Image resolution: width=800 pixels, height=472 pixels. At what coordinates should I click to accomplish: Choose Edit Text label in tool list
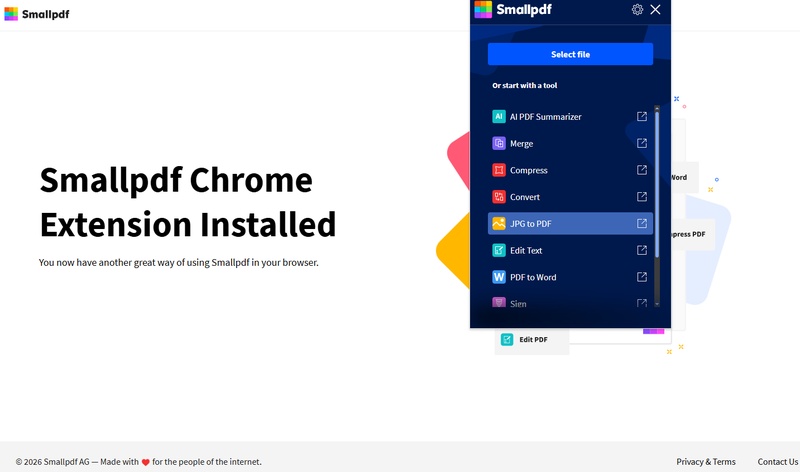click(x=526, y=251)
